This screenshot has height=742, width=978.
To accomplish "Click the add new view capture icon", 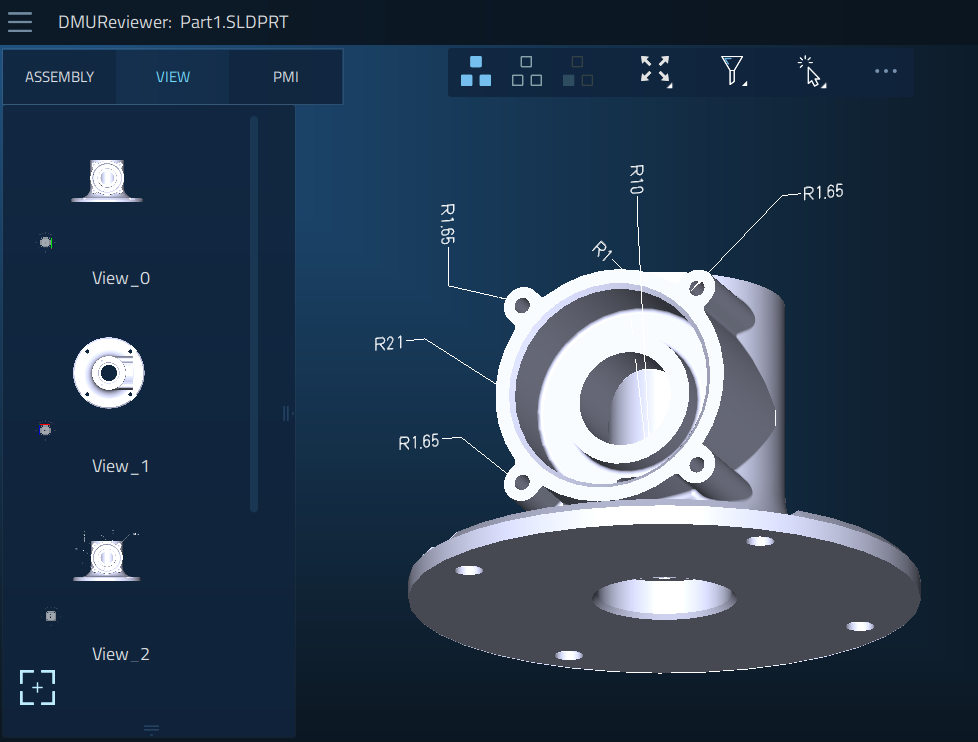I will click(x=37, y=687).
